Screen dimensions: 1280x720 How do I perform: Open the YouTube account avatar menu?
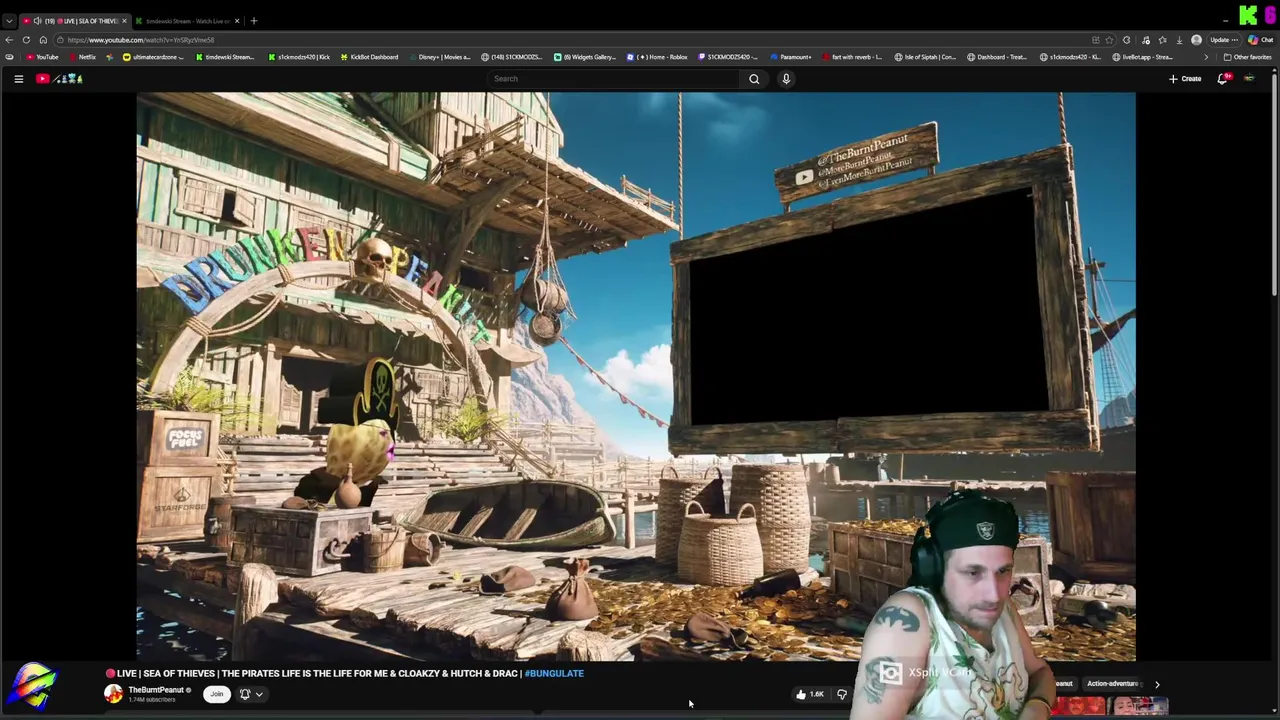[1249, 78]
